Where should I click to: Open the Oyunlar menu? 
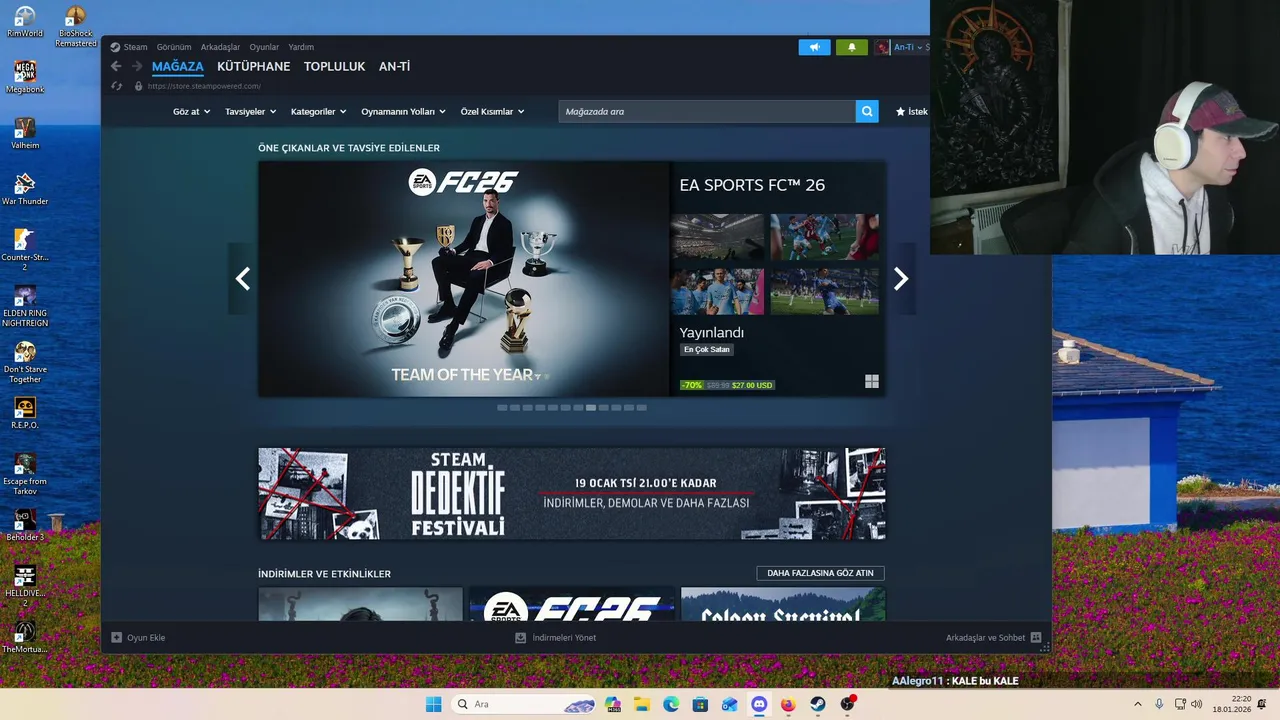click(x=264, y=47)
